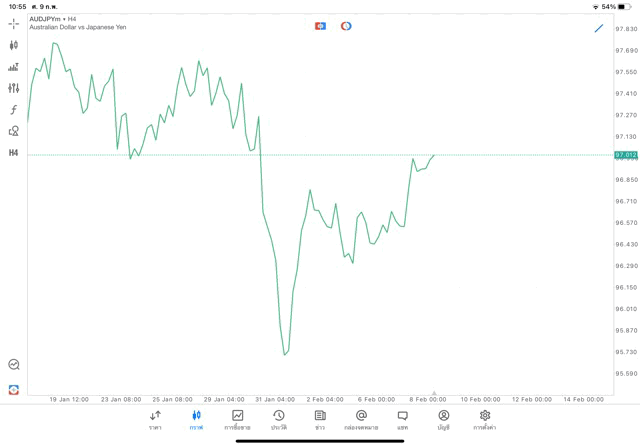The height and width of the screenshot is (447, 640).
Task: Open the drawing objects shapes tool
Action: click(13, 131)
